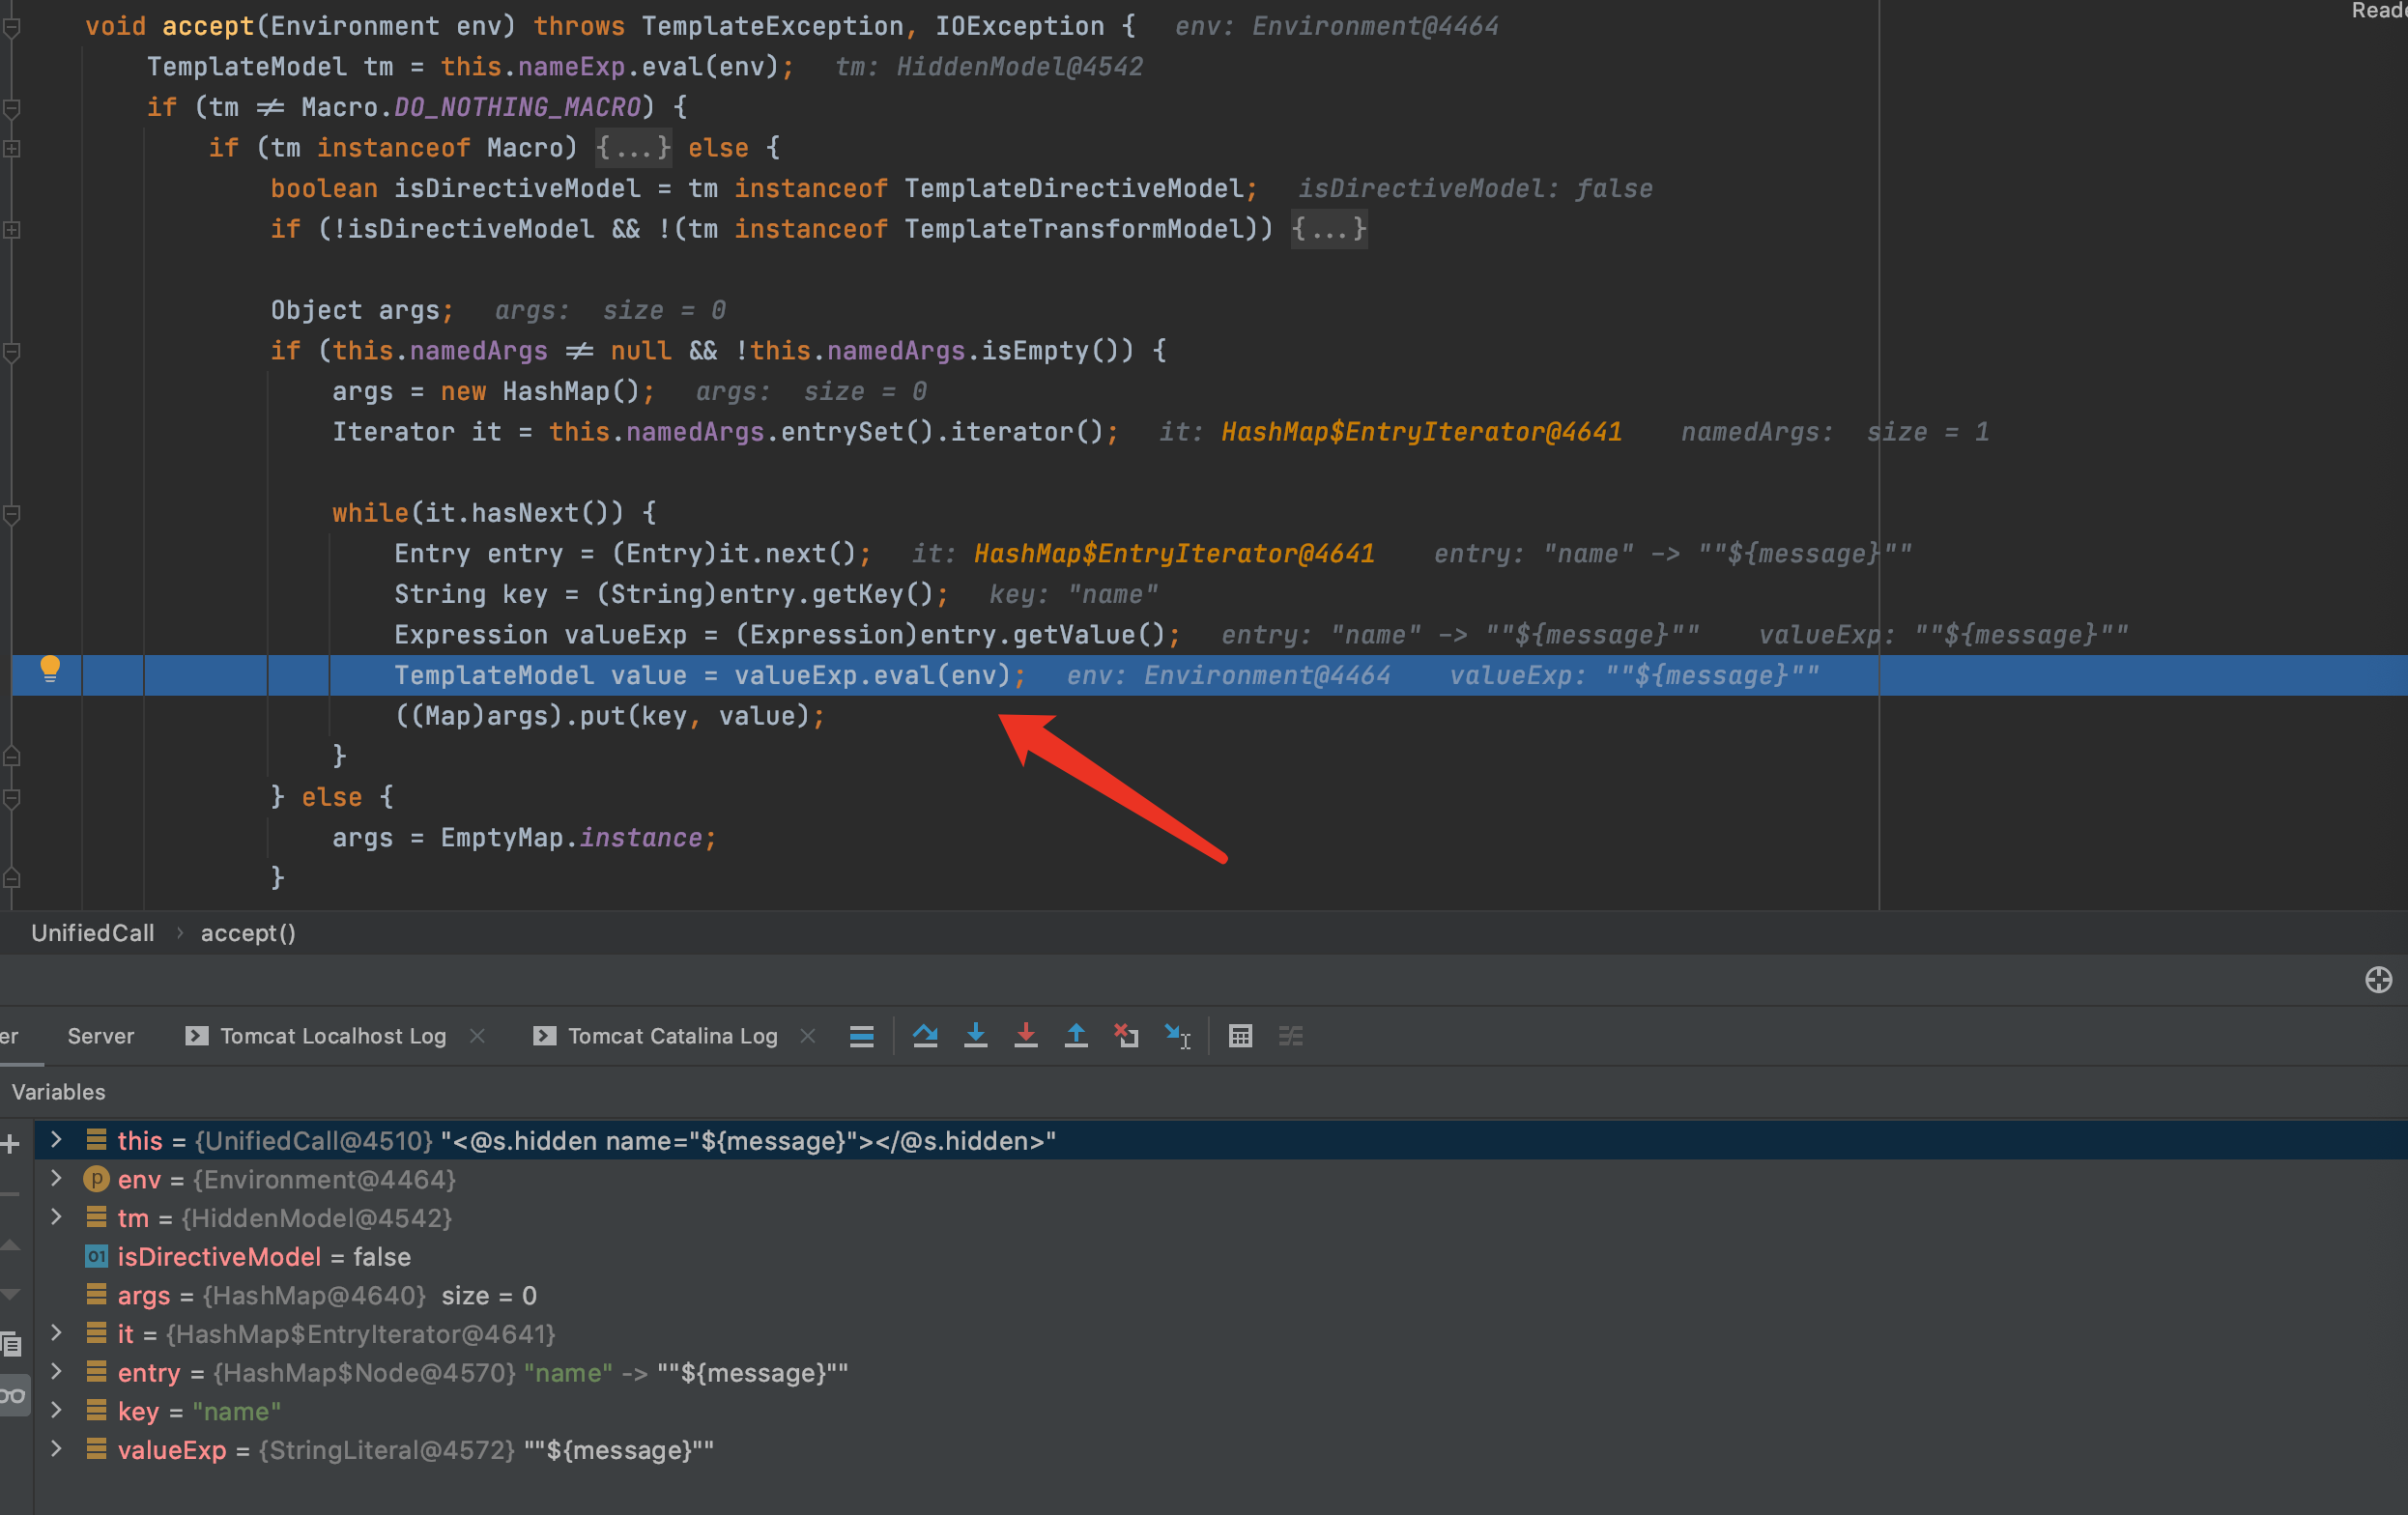Click the arrow icon on Tomcat Localhost Log tab
This screenshot has width=2408, height=1515.
point(197,1036)
